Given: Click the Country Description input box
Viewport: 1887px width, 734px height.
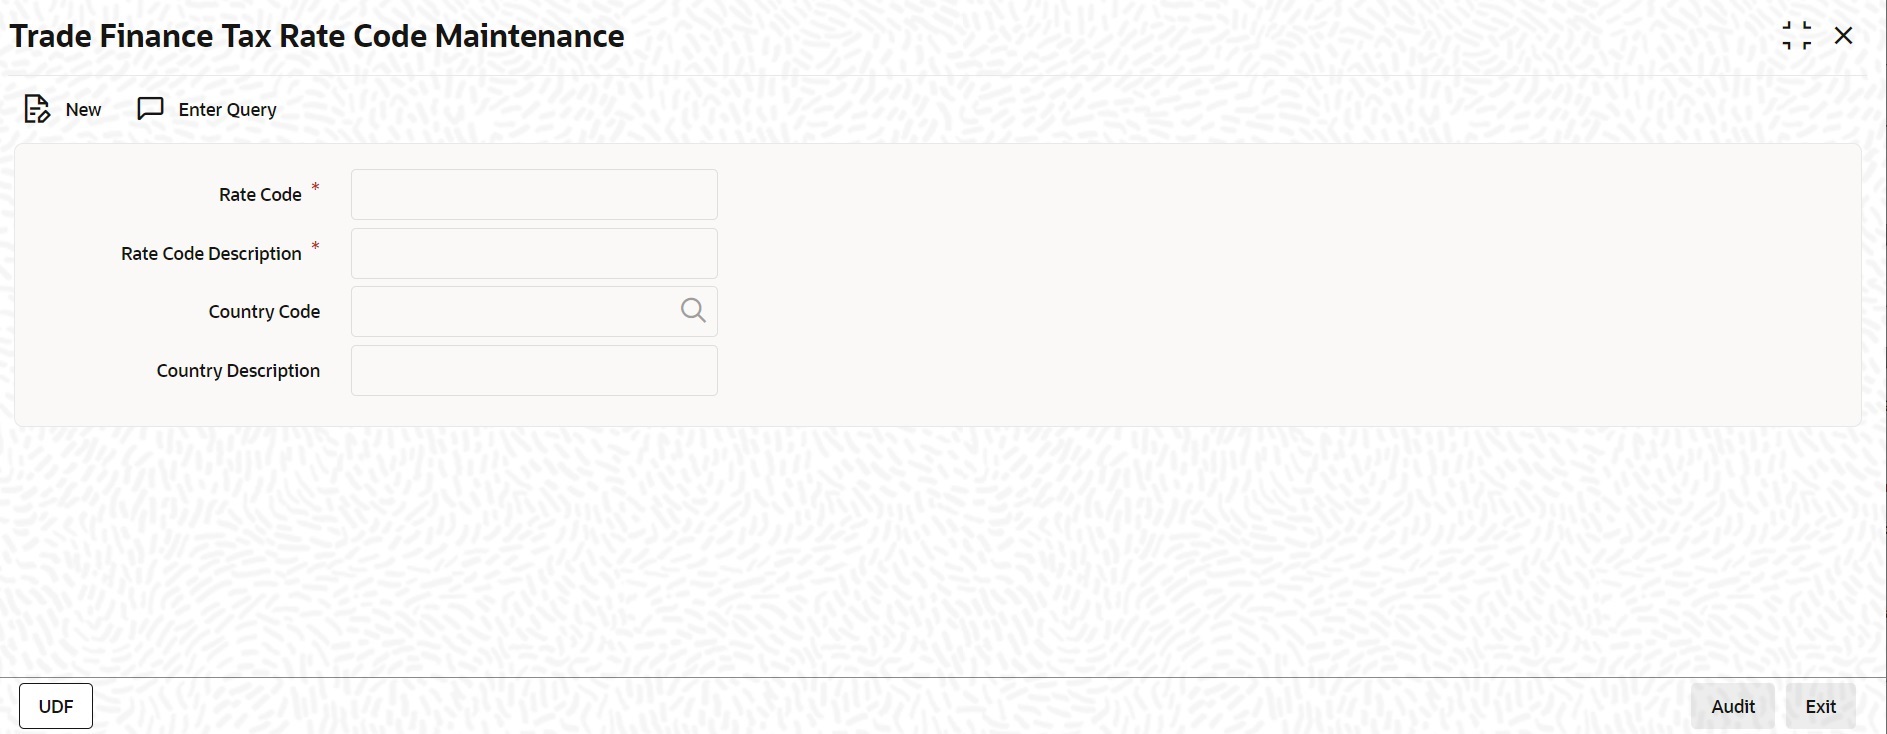Looking at the screenshot, I should tap(533, 370).
